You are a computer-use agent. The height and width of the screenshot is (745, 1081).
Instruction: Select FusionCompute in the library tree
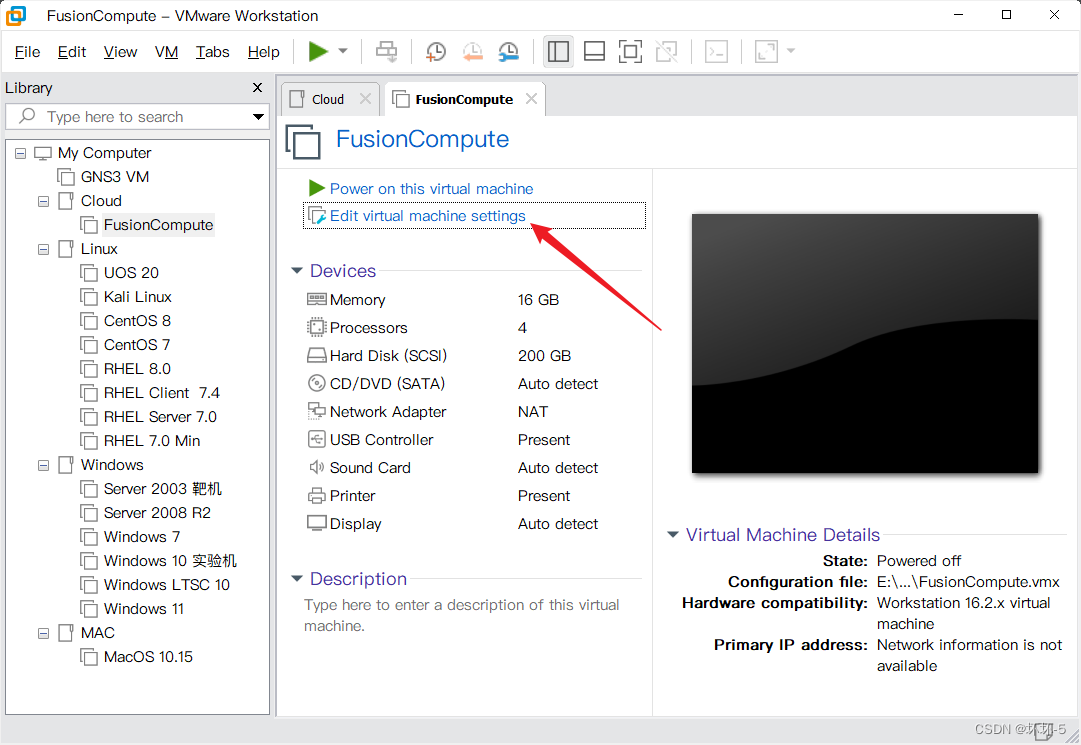pos(159,225)
